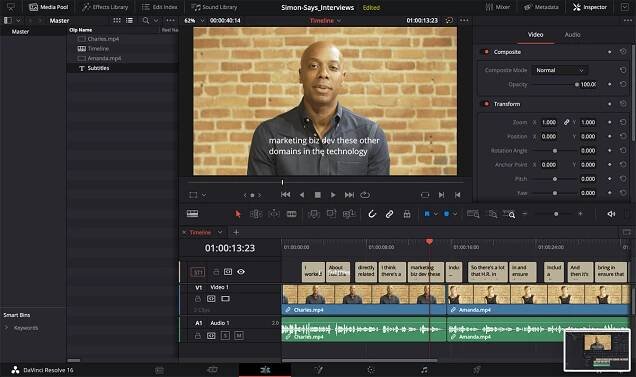Select the Blade Edit Mode tool
The width and height of the screenshot is (636, 377).
pyautogui.click(x=291, y=214)
